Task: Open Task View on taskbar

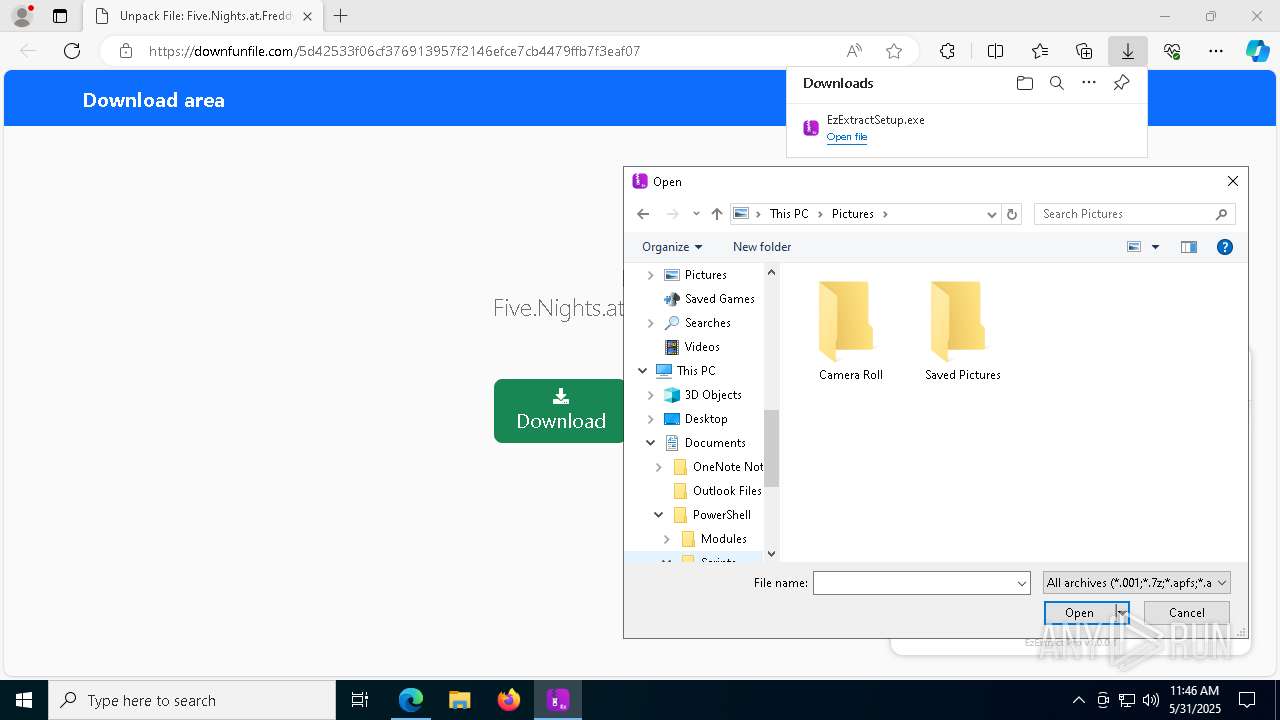Action: (x=360, y=700)
